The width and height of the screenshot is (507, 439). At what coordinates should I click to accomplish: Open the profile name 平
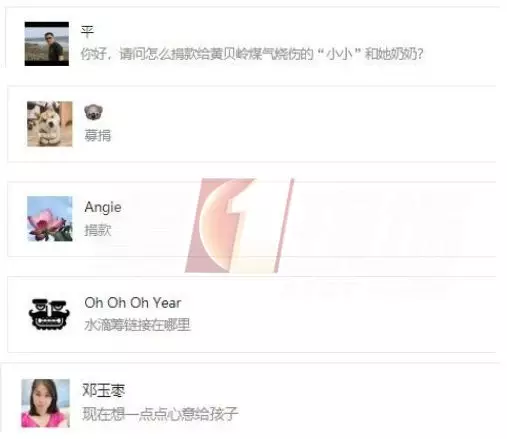[87, 31]
